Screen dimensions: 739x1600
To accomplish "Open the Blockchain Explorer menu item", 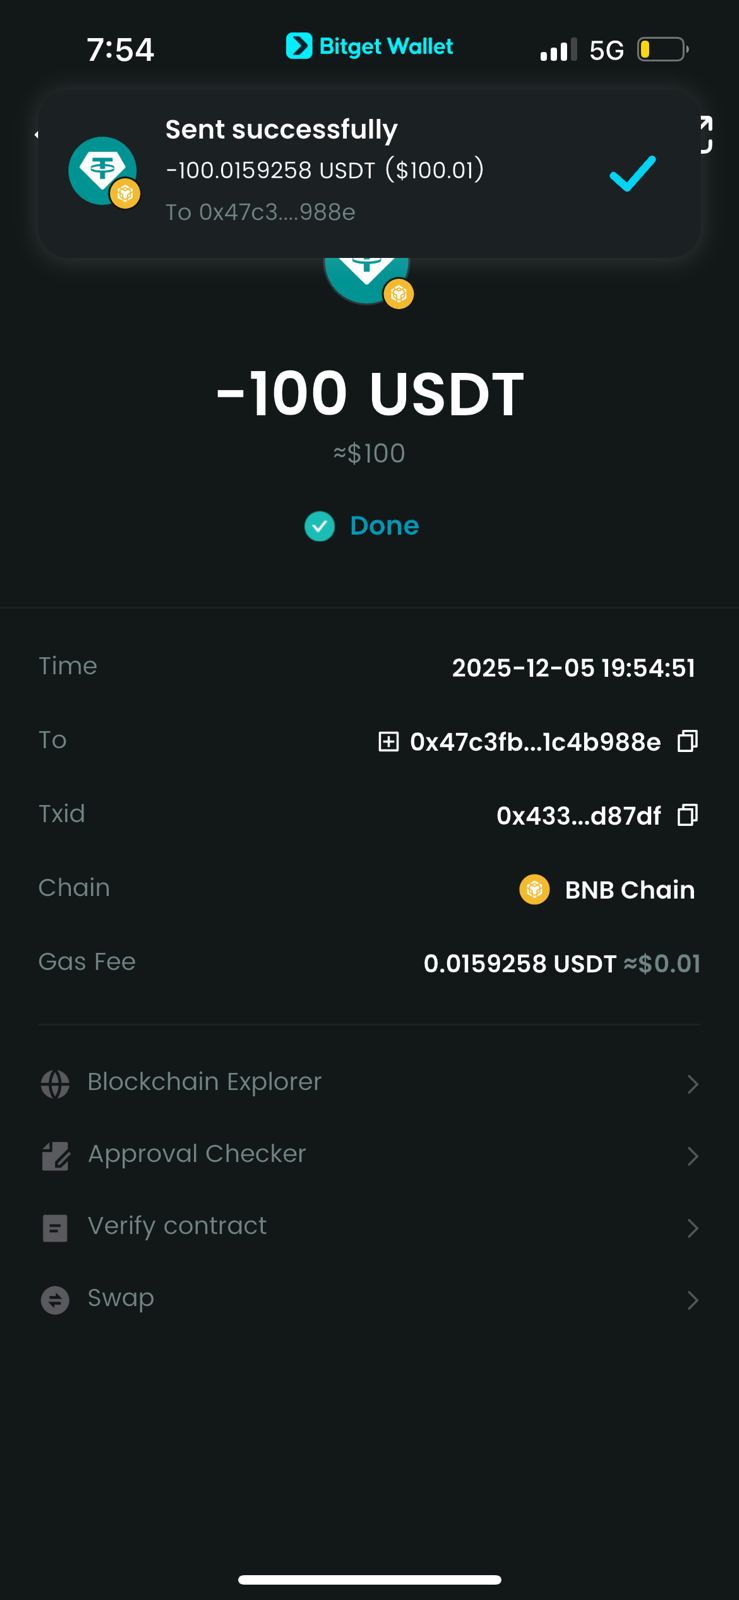I will point(204,1082).
